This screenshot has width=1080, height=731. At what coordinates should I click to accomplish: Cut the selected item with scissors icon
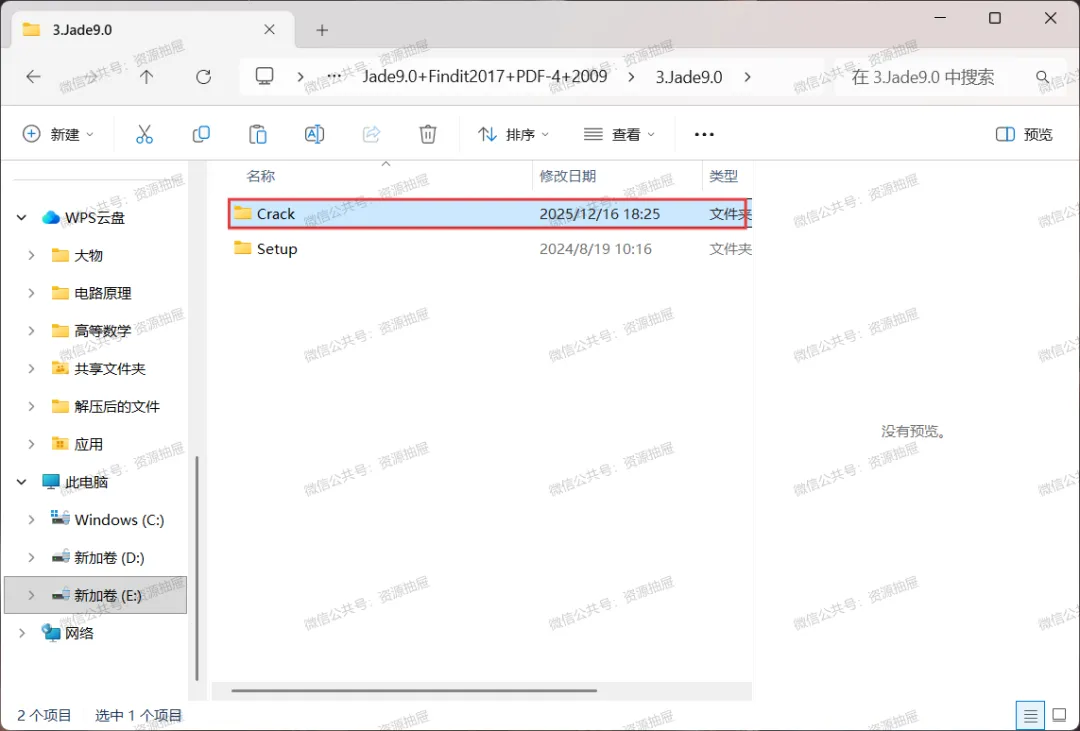pos(144,134)
